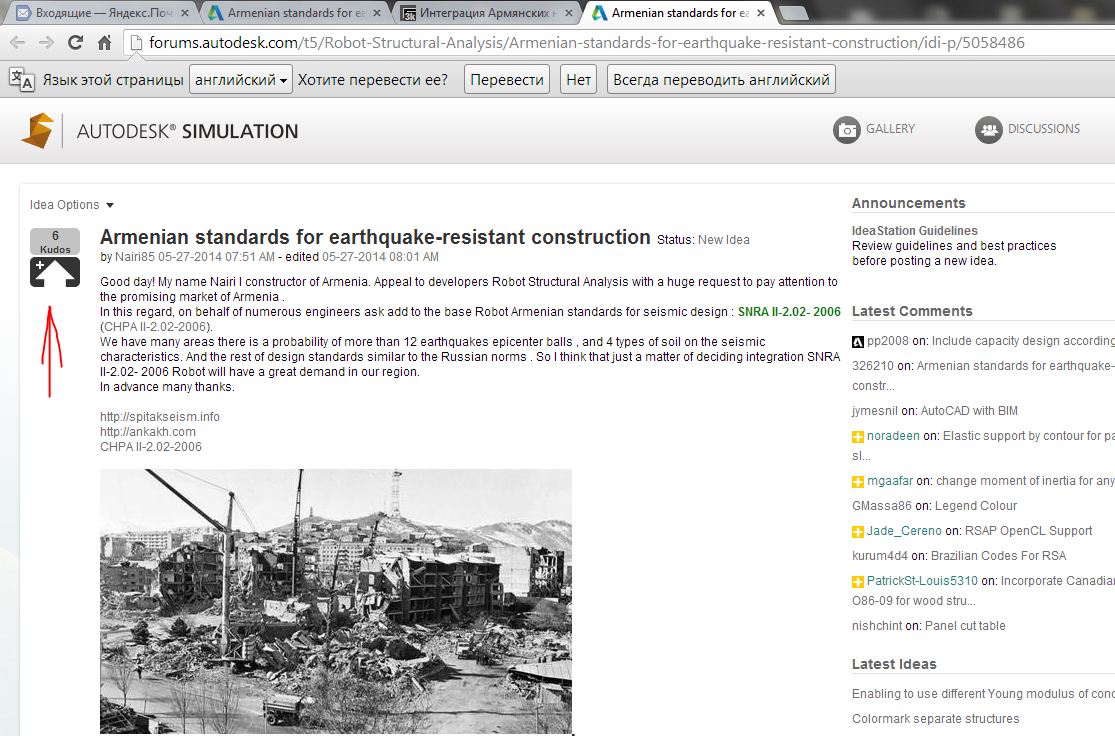Open the spitakseism.info link

(x=159, y=417)
